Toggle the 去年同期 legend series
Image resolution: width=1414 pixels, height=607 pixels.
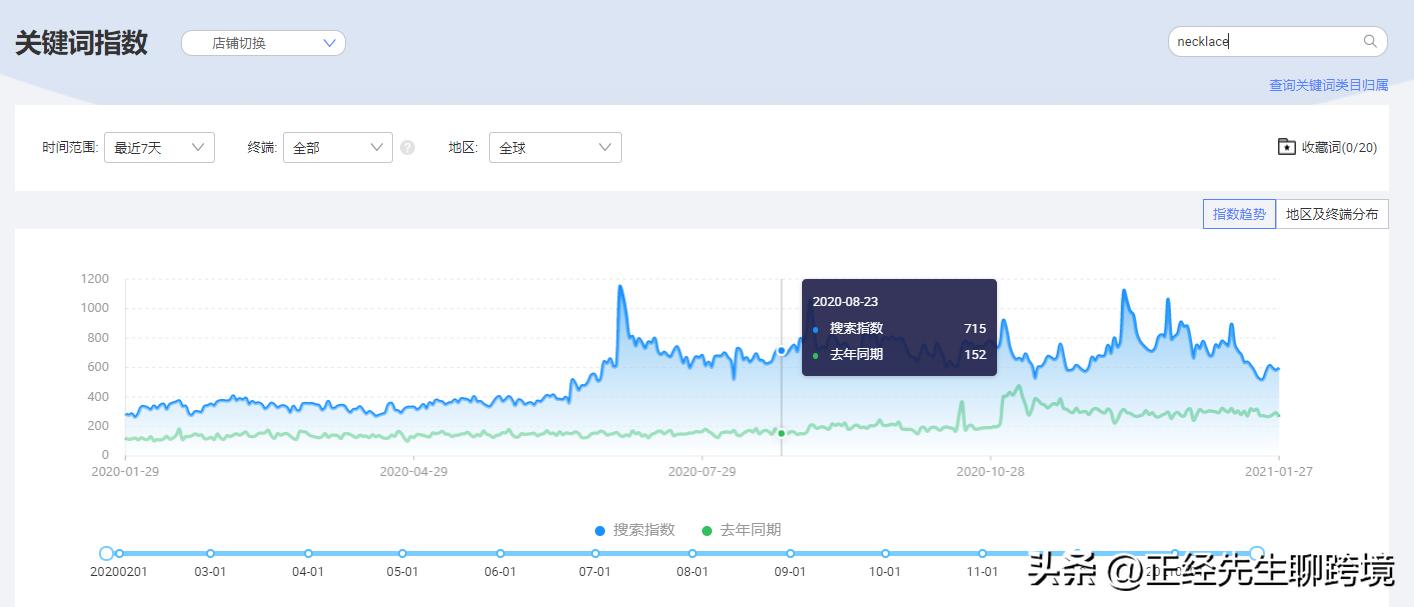point(741,530)
